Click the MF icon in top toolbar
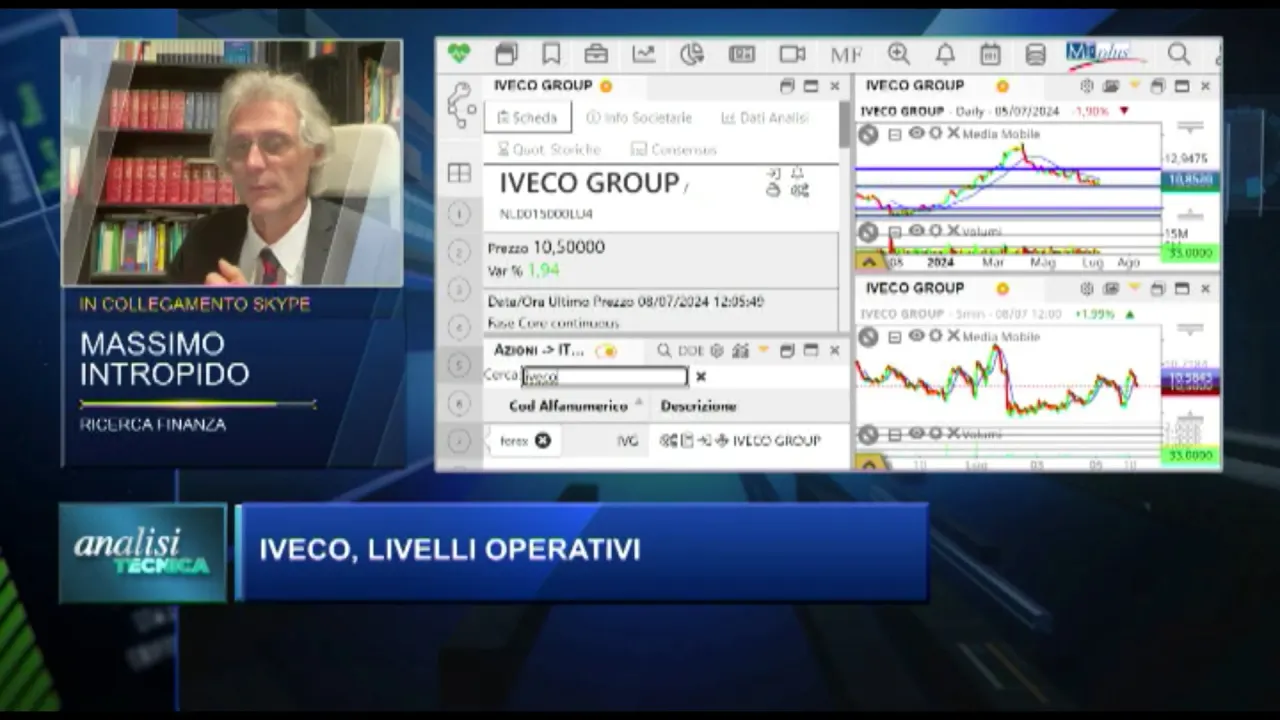 [846, 55]
